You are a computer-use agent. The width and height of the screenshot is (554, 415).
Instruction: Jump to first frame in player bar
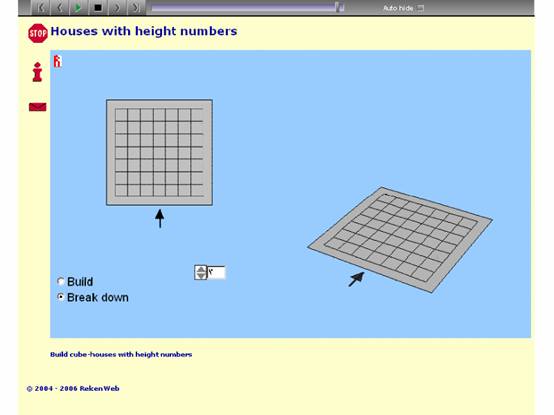[41, 7]
